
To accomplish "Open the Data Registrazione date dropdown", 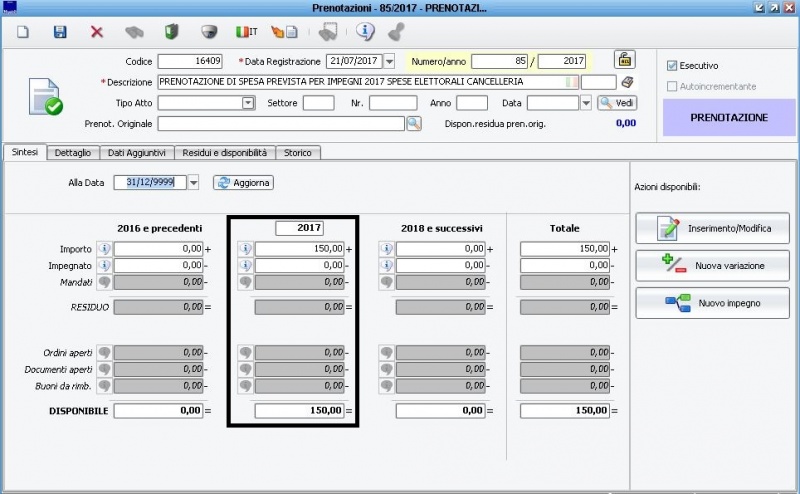I will (389, 61).
